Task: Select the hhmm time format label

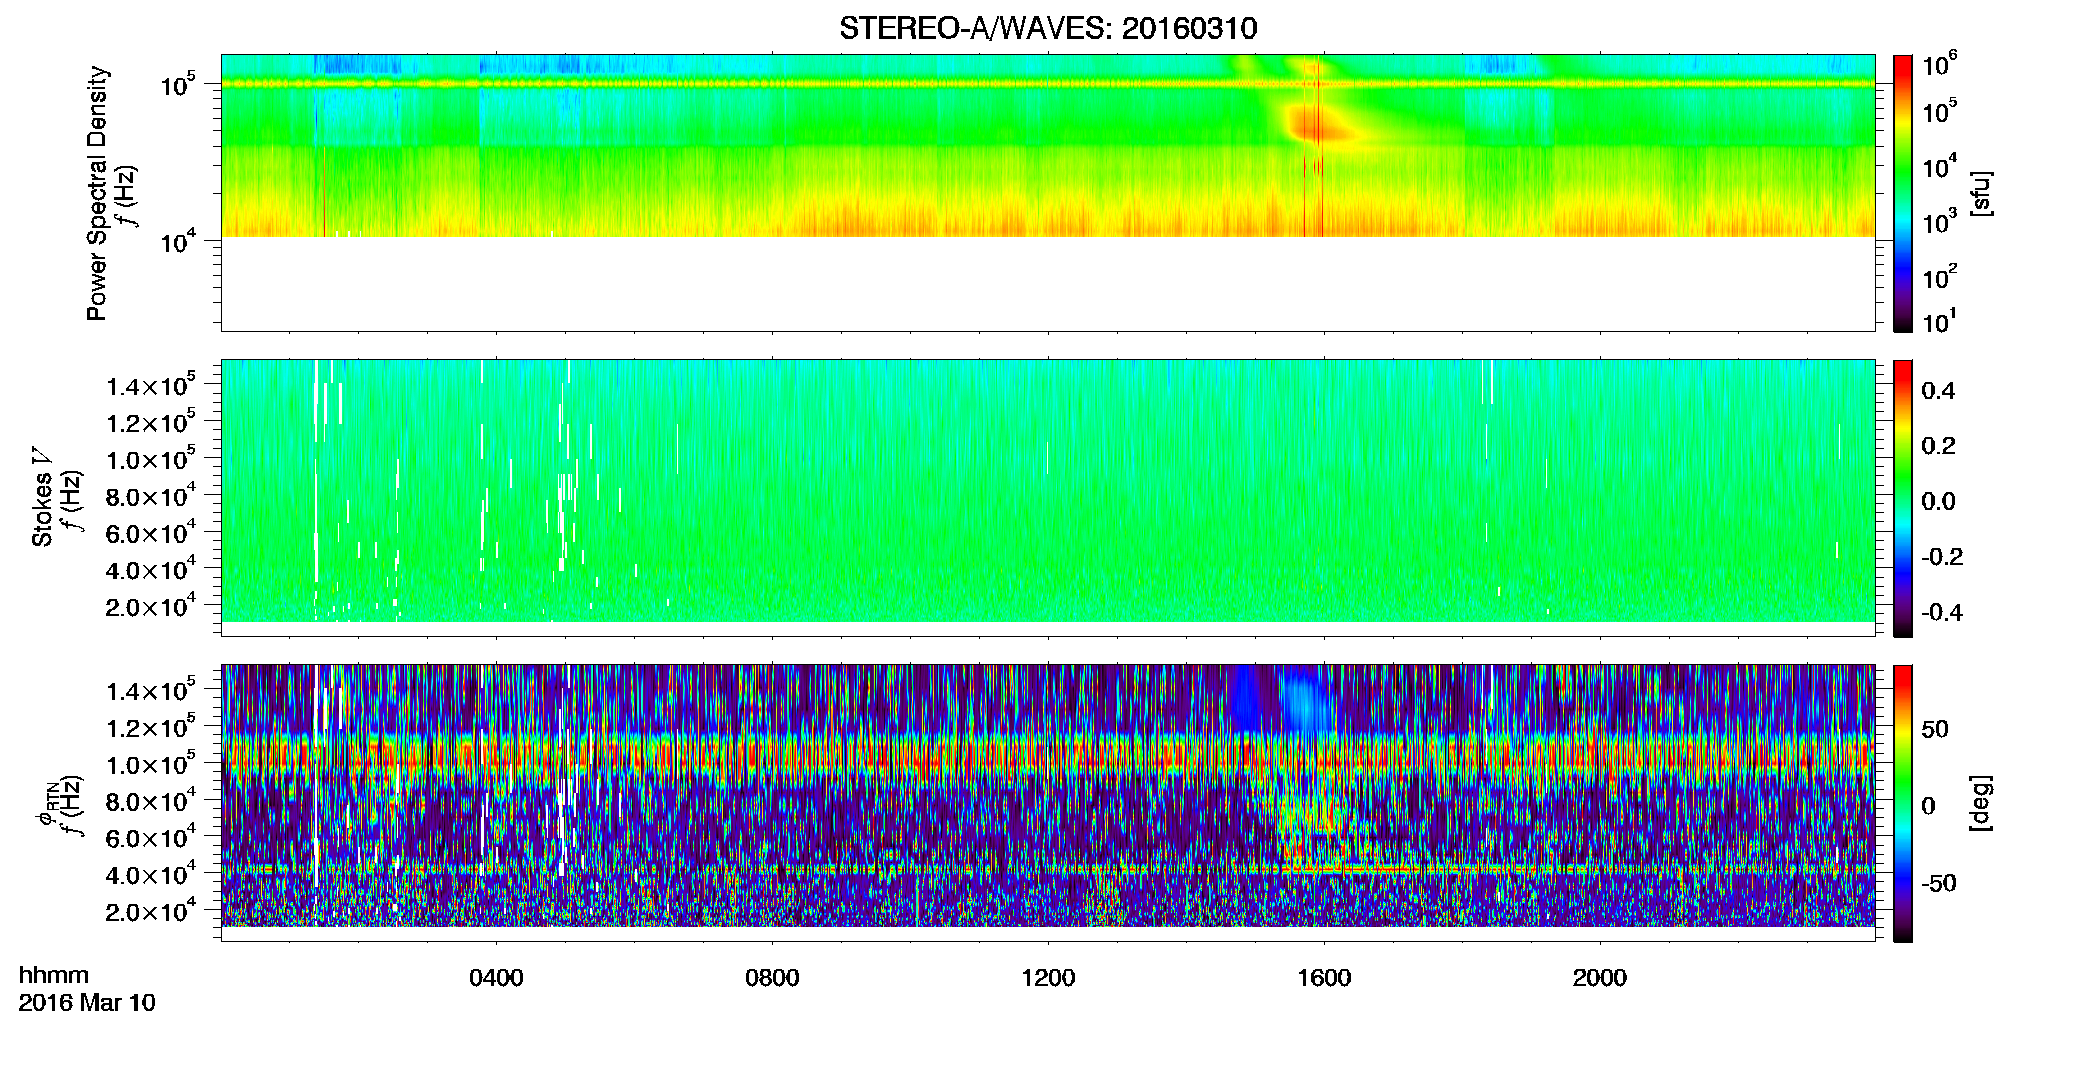Action: (x=54, y=976)
